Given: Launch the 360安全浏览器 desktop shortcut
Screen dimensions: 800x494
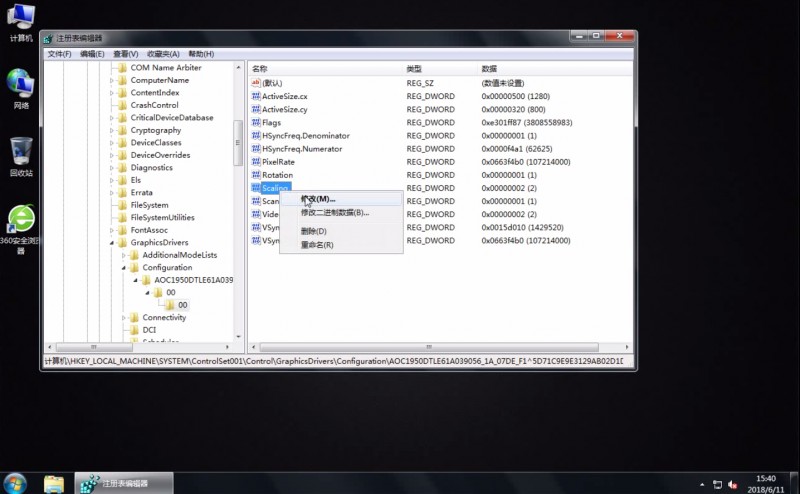Looking at the screenshot, I should point(21,229).
